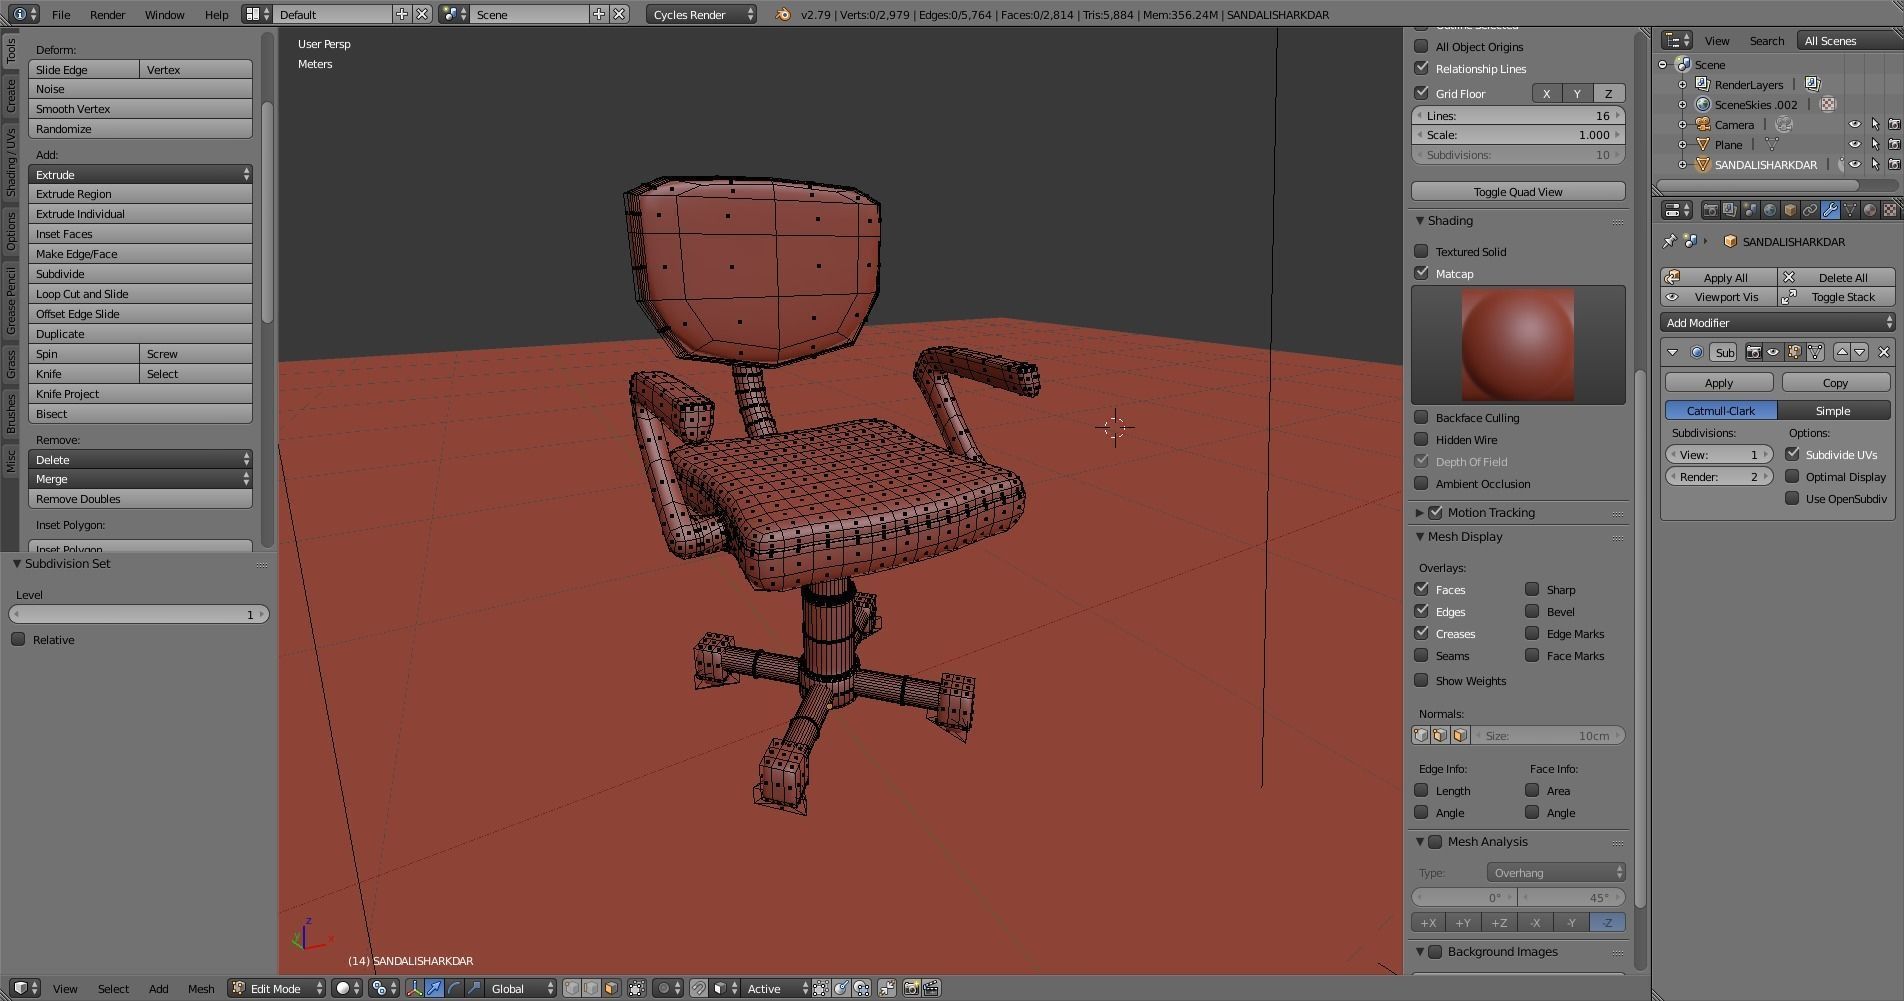Screen dimensions: 1904x1001
Task: Disable the Matcap checkbox
Action: point(1421,273)
